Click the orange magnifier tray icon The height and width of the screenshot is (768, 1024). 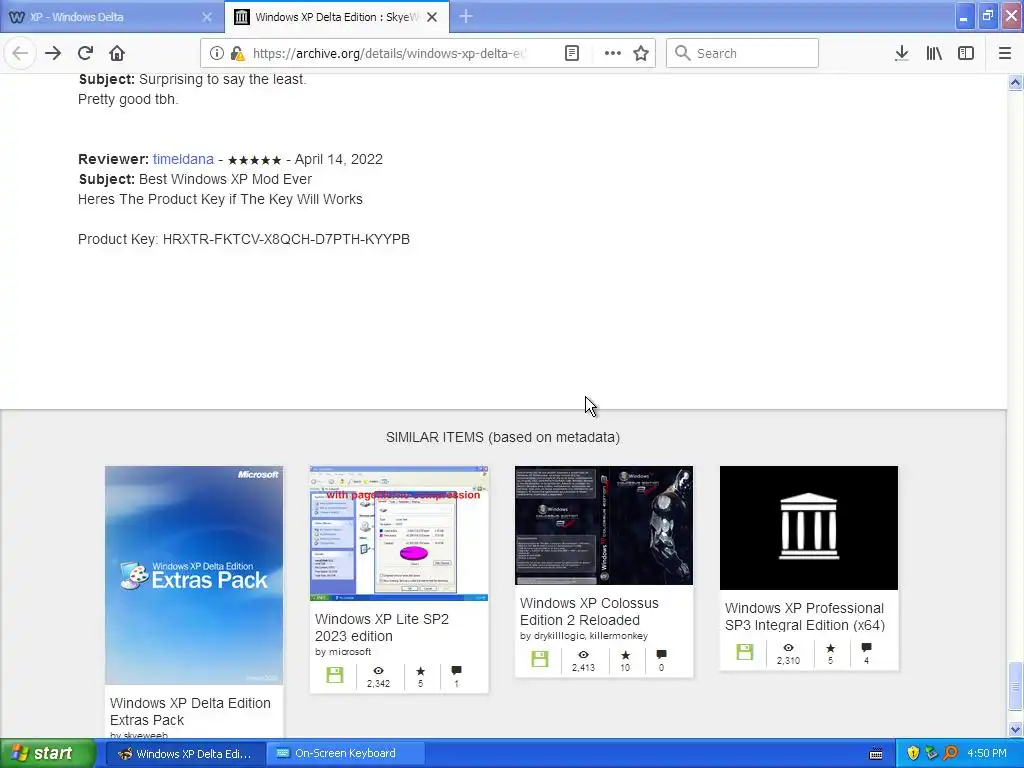[950, 754]
